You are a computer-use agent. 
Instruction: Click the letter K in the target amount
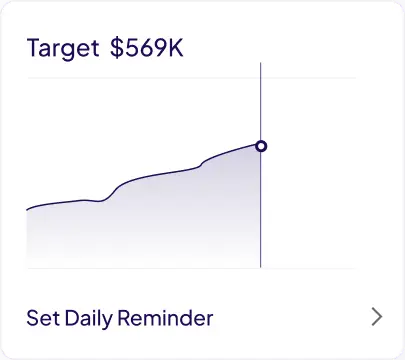tap(175, 48)
